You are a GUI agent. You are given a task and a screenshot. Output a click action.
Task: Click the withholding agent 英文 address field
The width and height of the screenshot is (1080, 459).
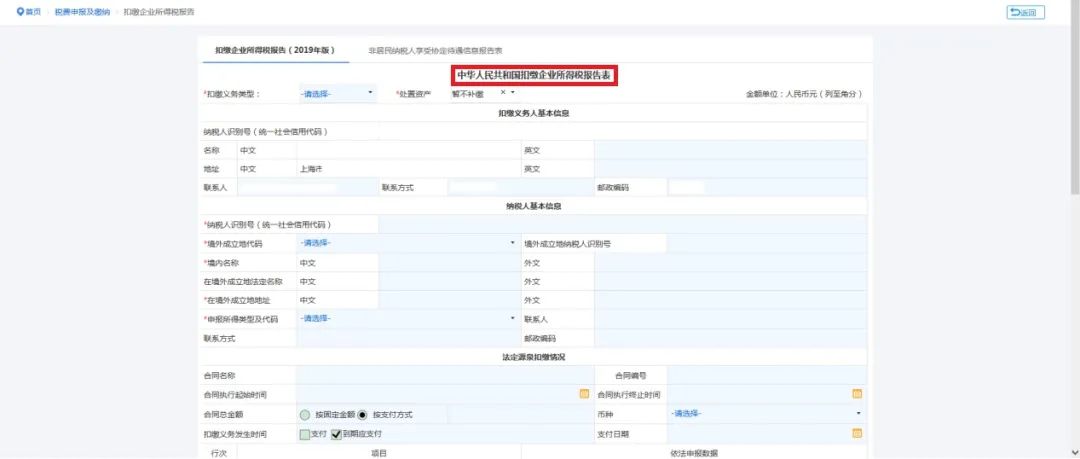(x=730, y=169)
